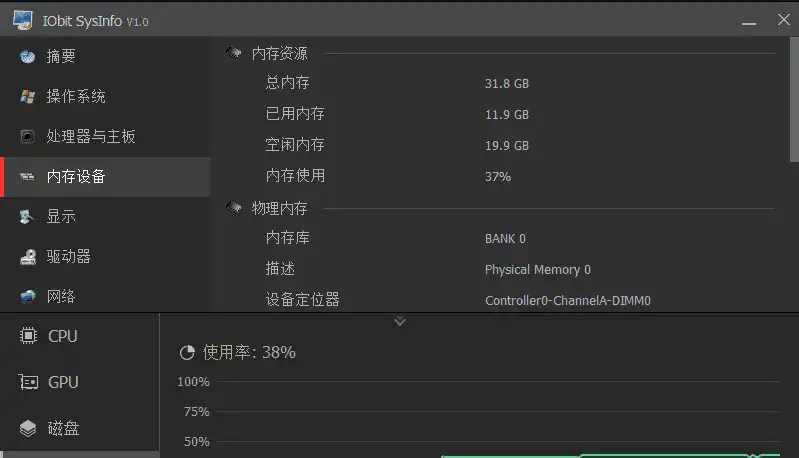Click the memory chip icon beside 物理内存
Screen dimensions: 799x458
[x=233, y=207]
